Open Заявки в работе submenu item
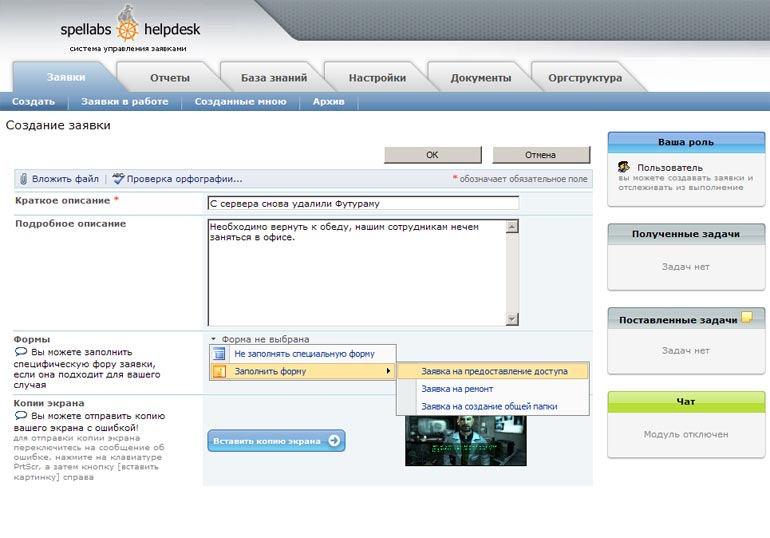770x538 pixels. coord(124,102)
